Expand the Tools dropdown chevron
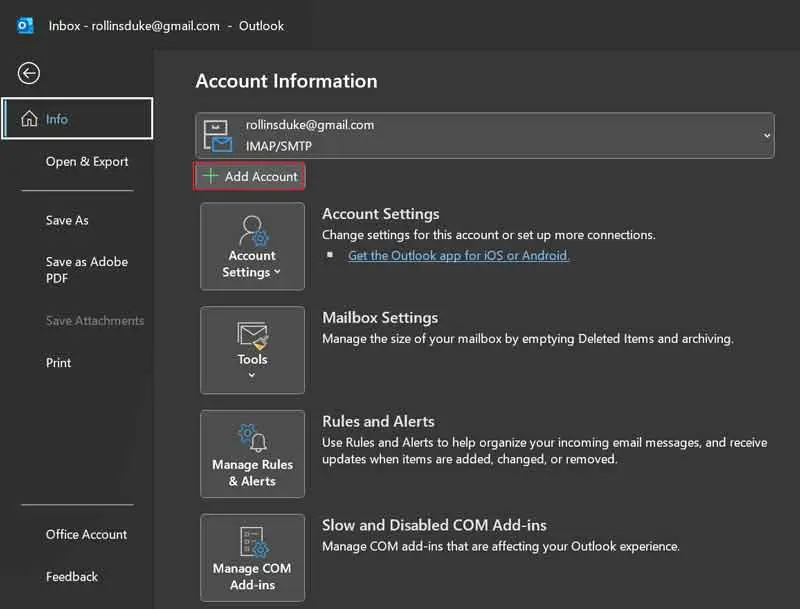The image size is (800, 609). point(252,375)
